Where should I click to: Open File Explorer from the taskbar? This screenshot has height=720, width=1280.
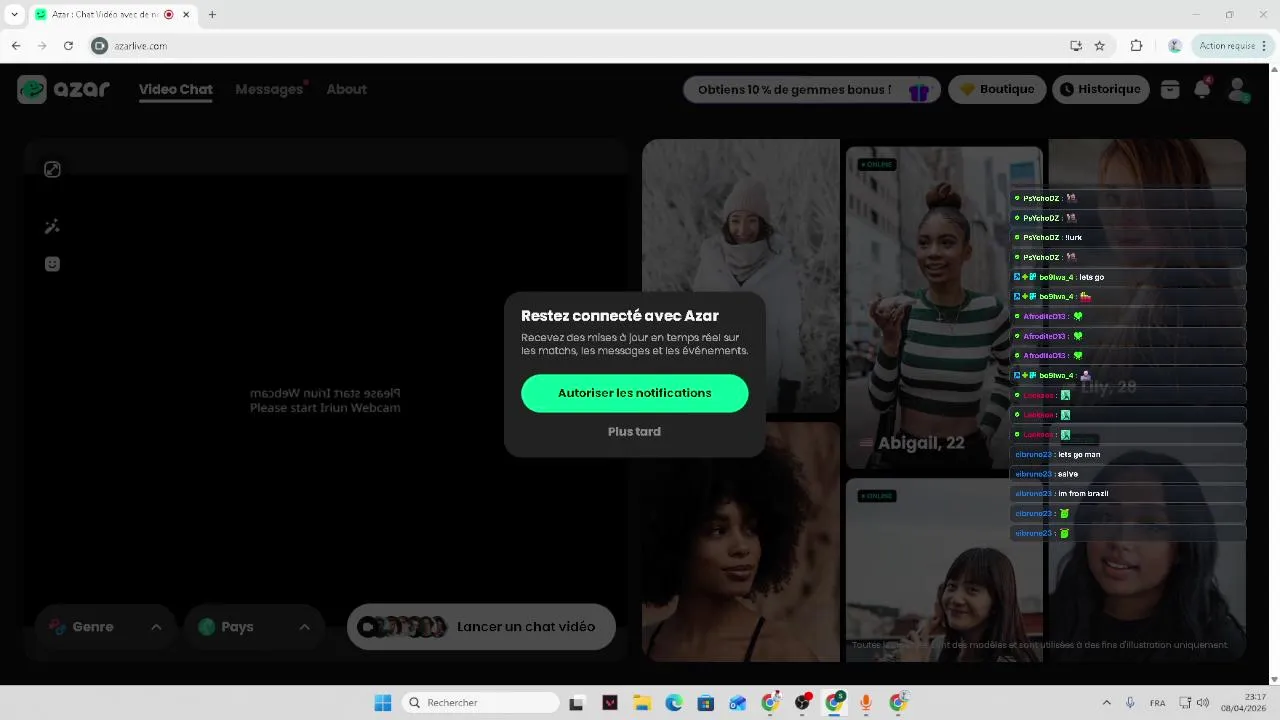coord(641,703)
